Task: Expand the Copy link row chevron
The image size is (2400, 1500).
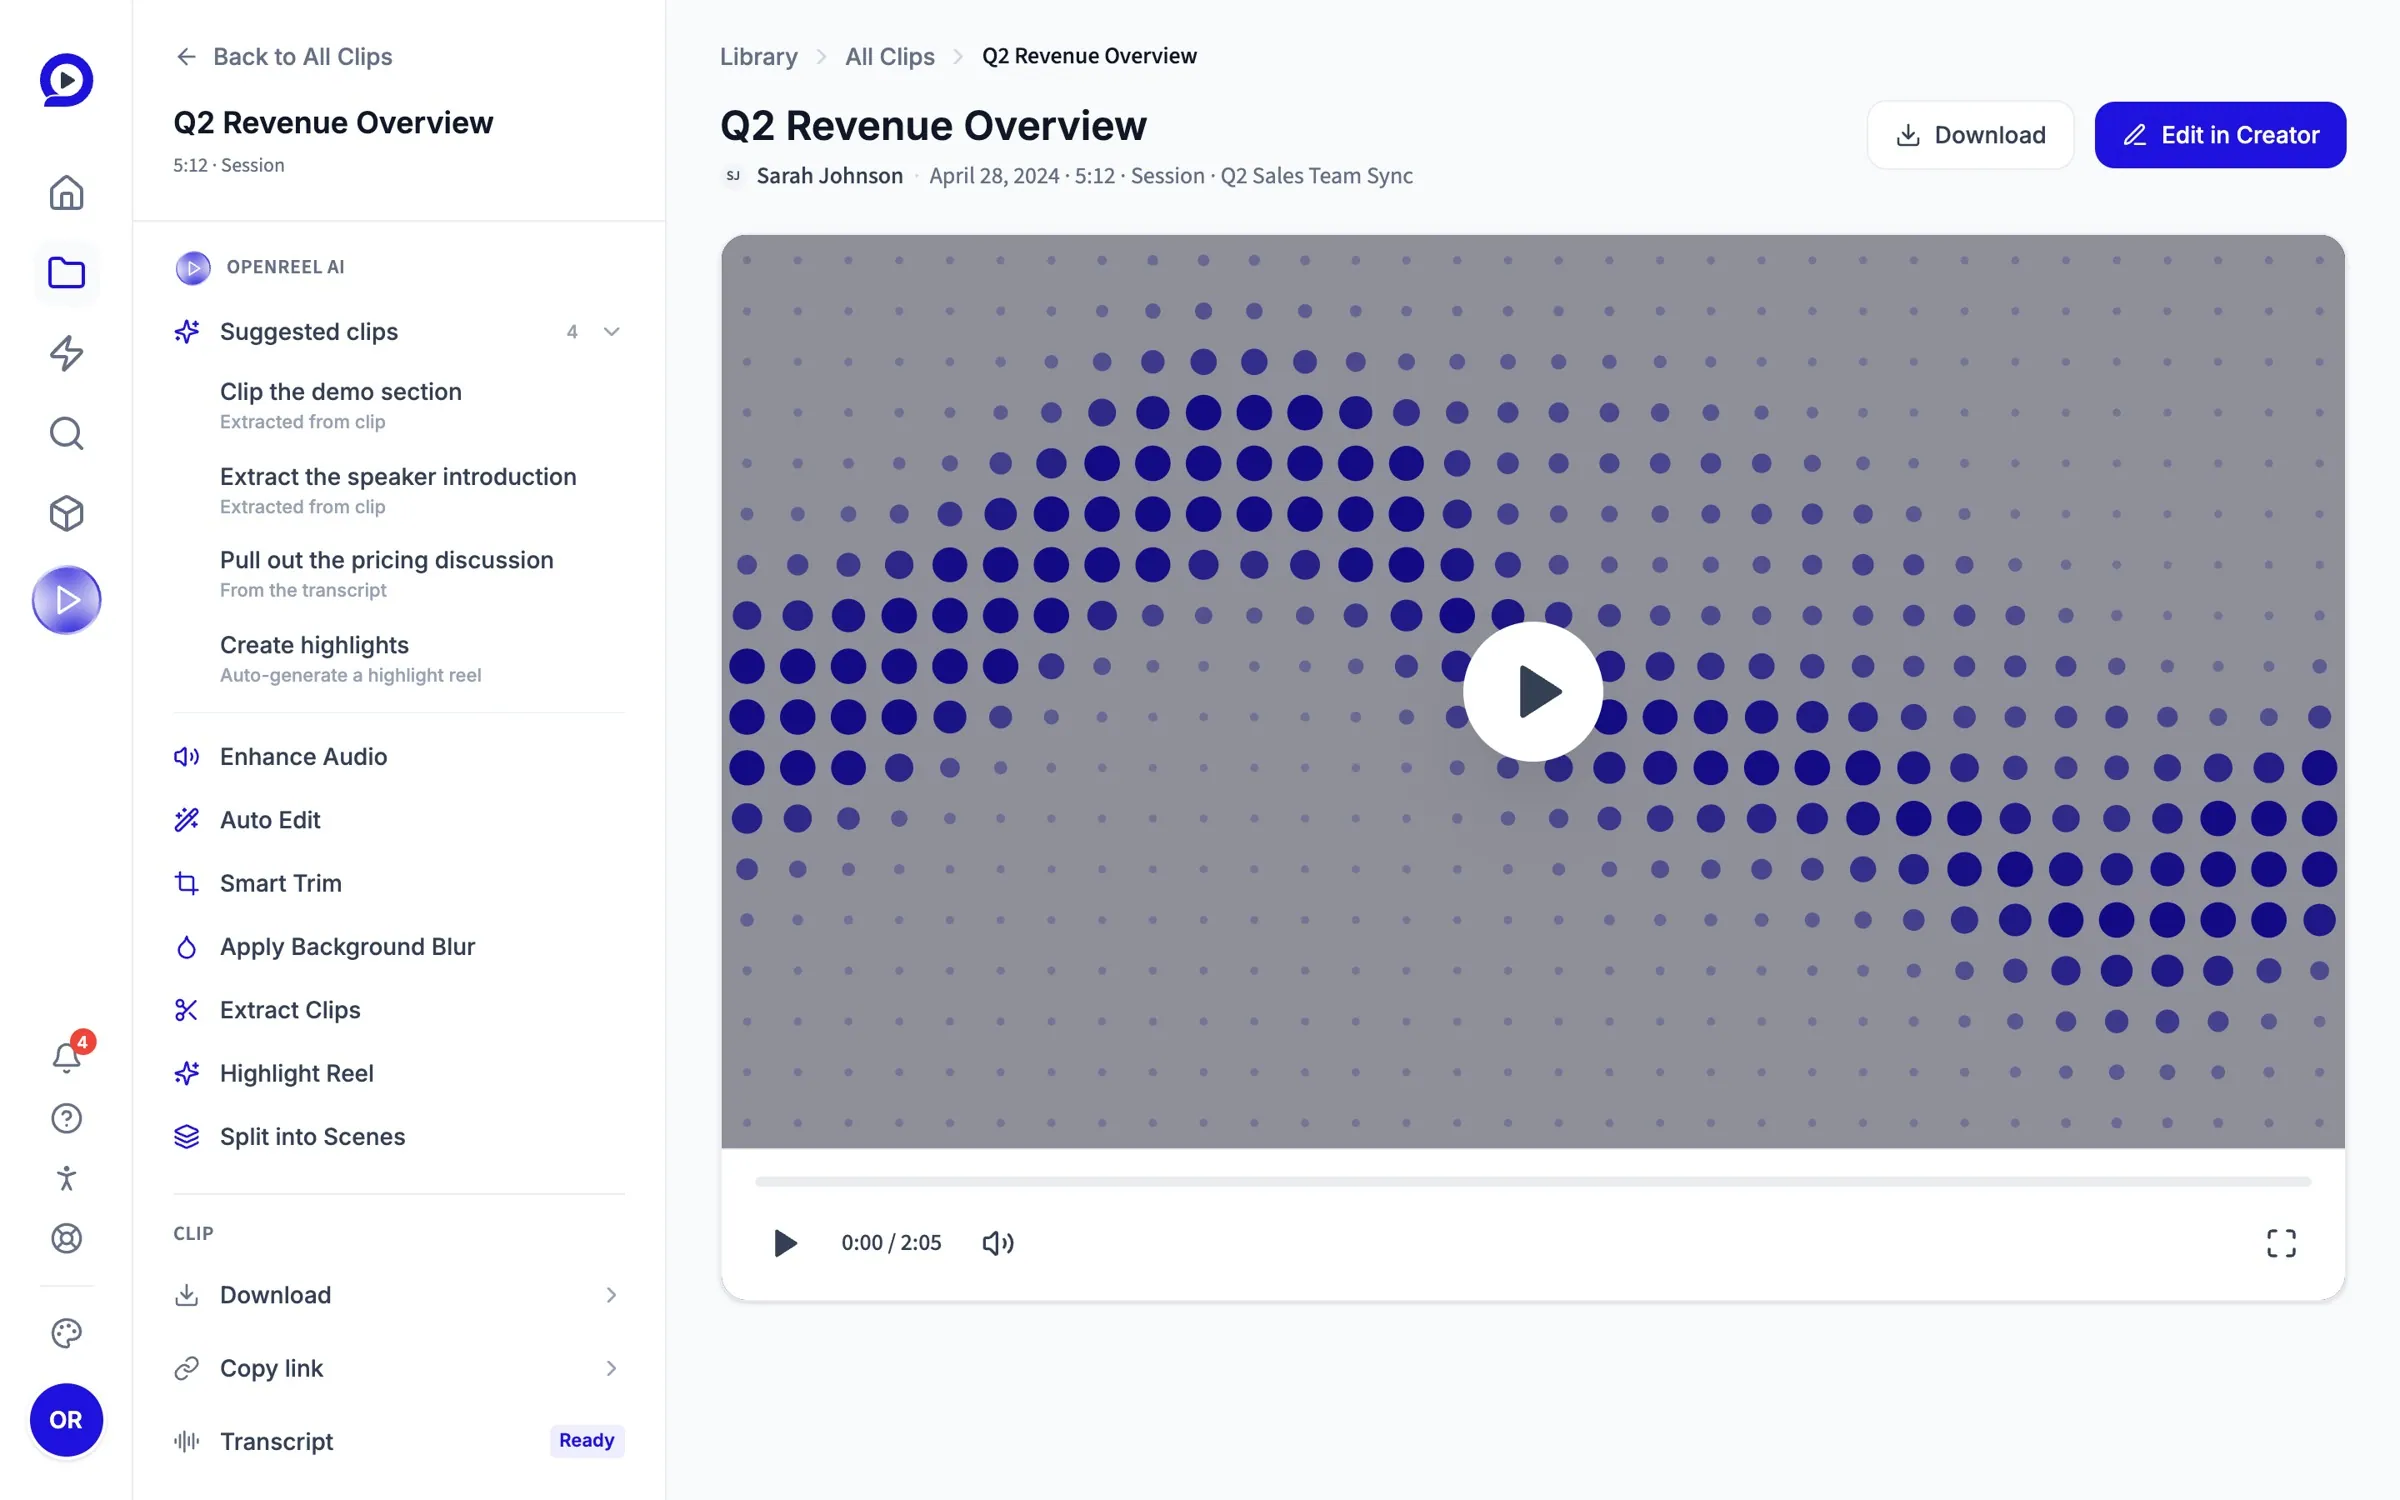Action: (x=611, y=1368)
